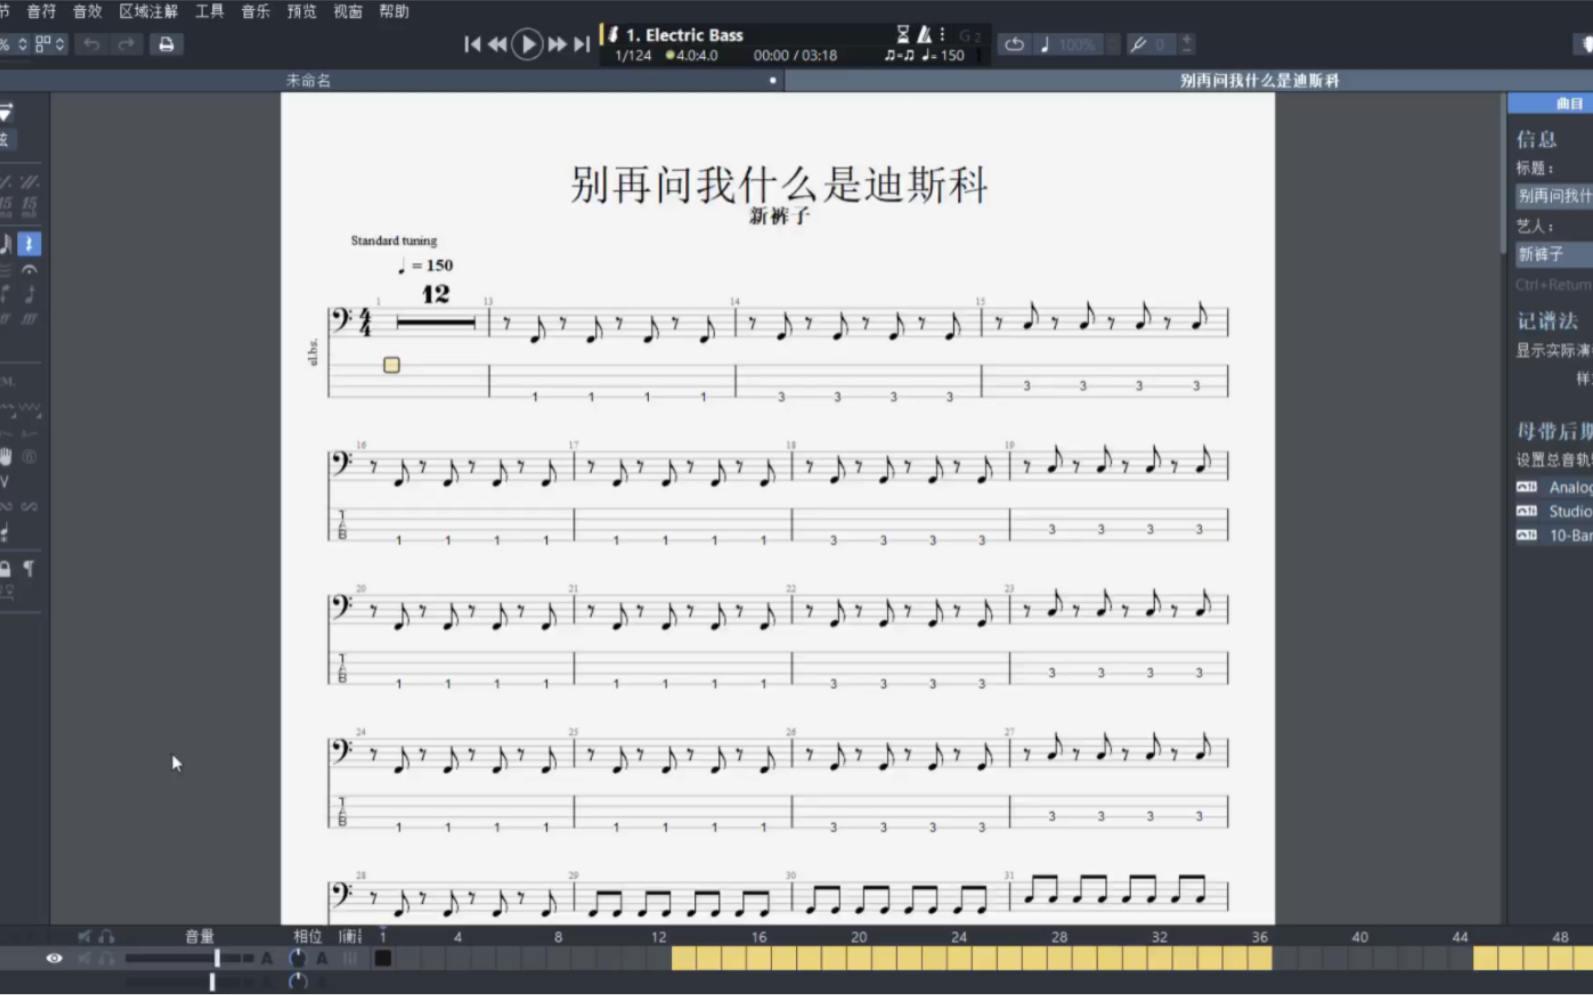Toggle the count-in hourglass icon
Screen dimensions: 1593x995
(902, 34)
